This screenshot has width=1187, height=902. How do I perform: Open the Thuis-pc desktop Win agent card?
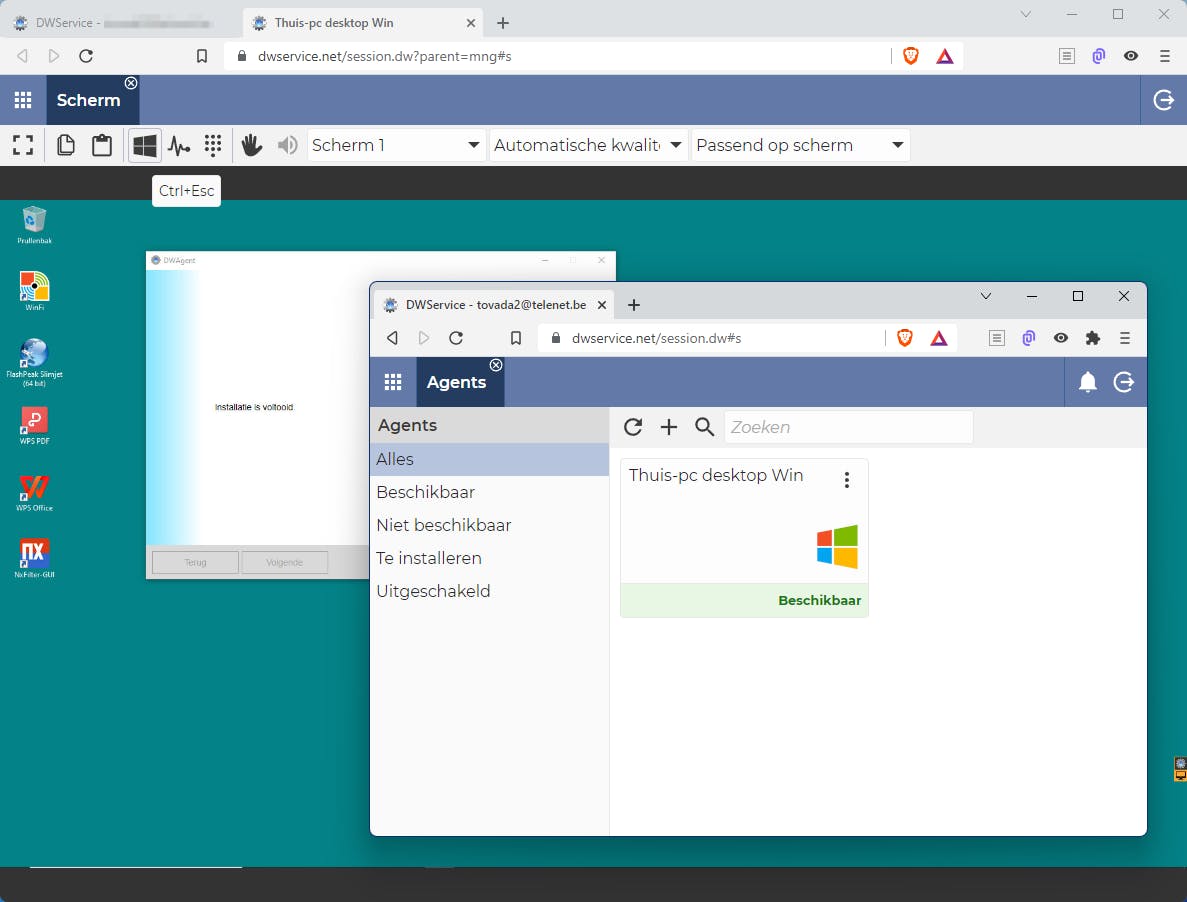click(x=744, y=538)
